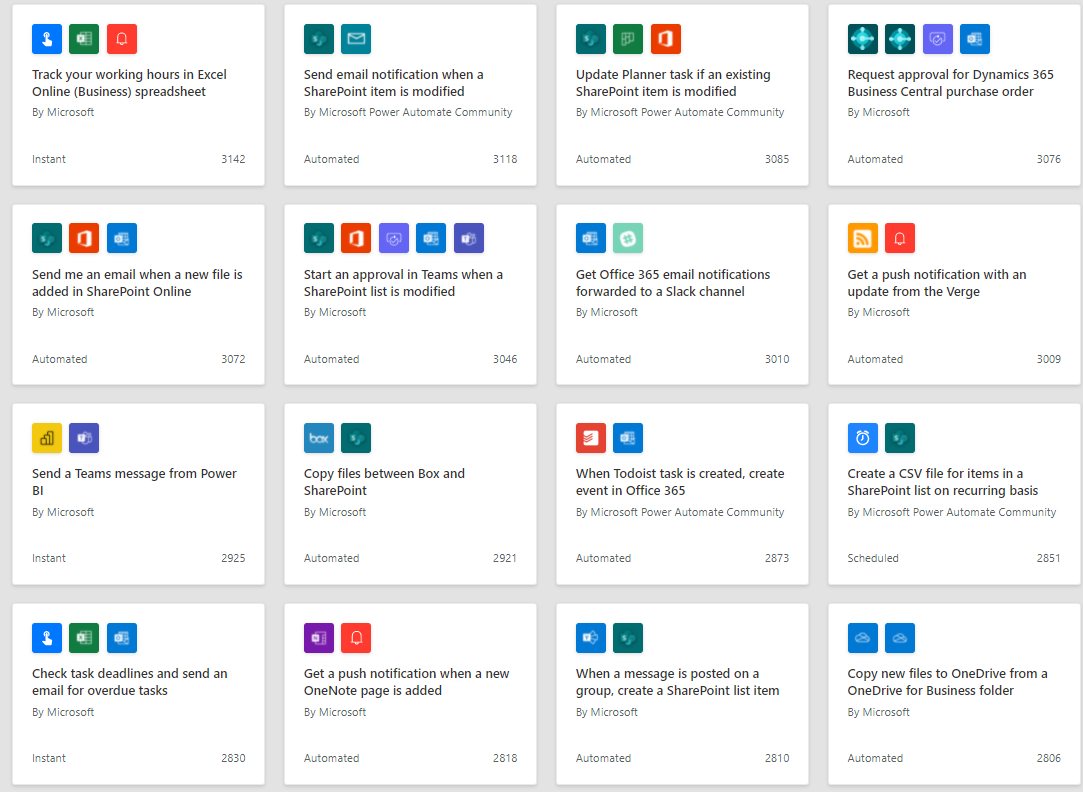The width and height of the screenshot is (1083, 792).
Task: Click By Microsoft Power Automate Community on Todoist card
Action: pyautogui.click(x=680, y=512)
